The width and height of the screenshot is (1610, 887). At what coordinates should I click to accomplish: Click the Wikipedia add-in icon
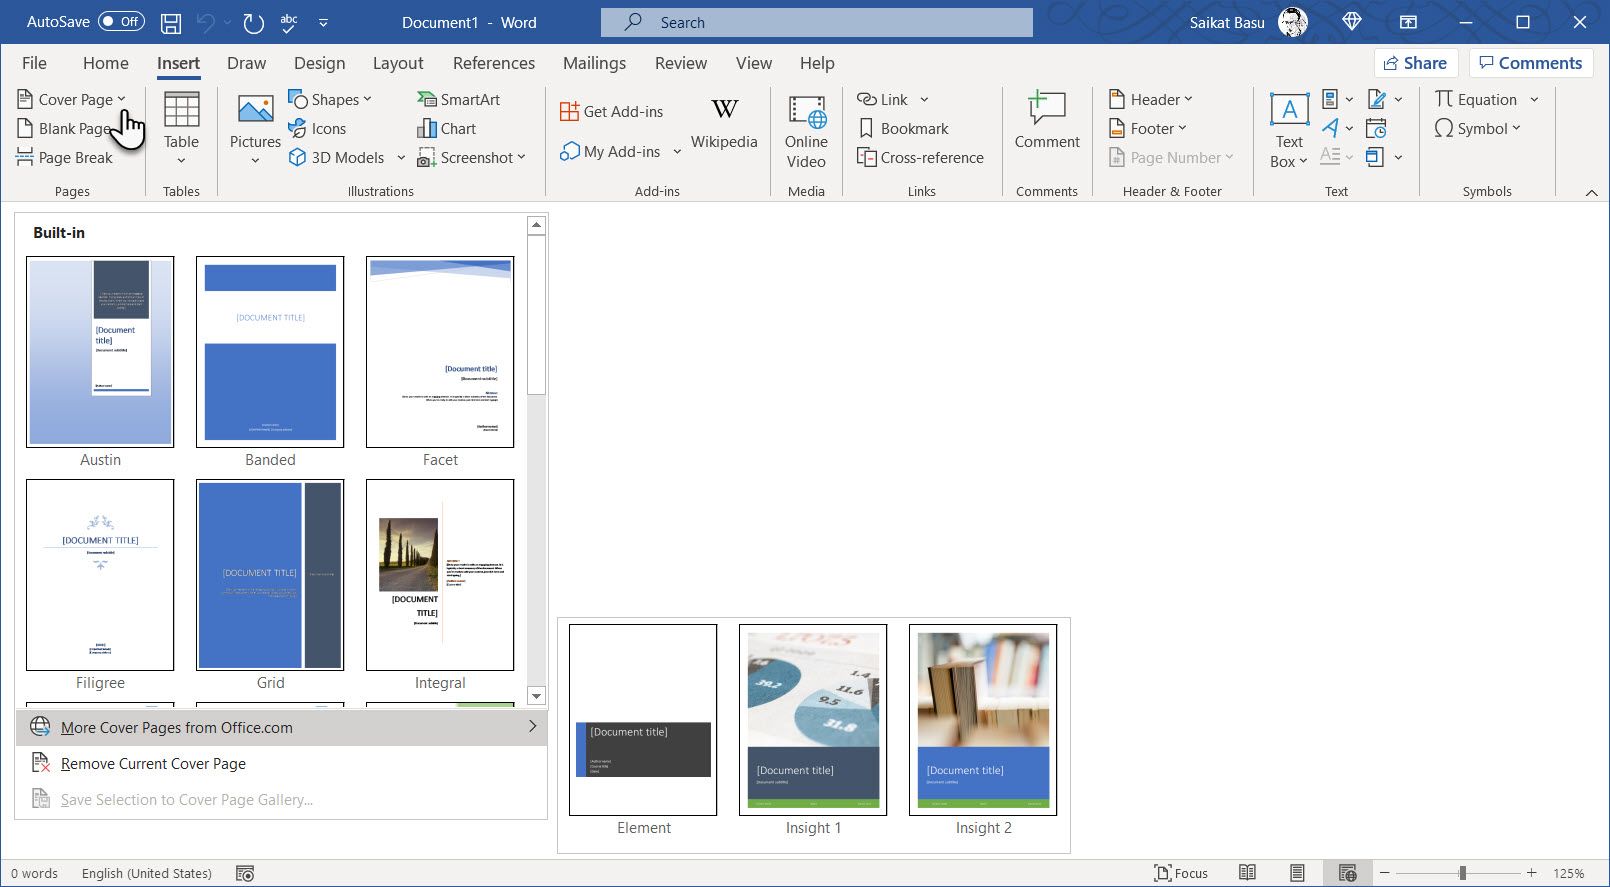click(724, 110)
